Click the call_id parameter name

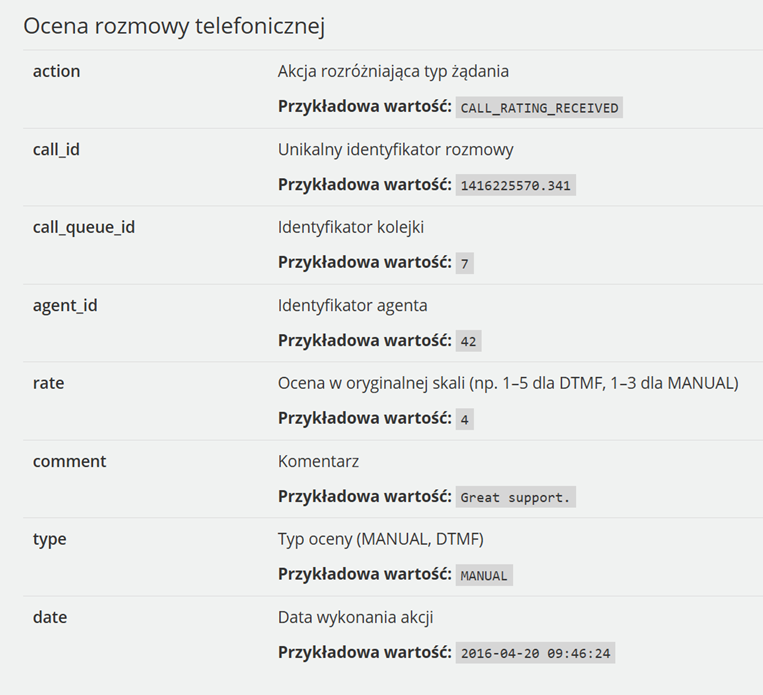56,149
